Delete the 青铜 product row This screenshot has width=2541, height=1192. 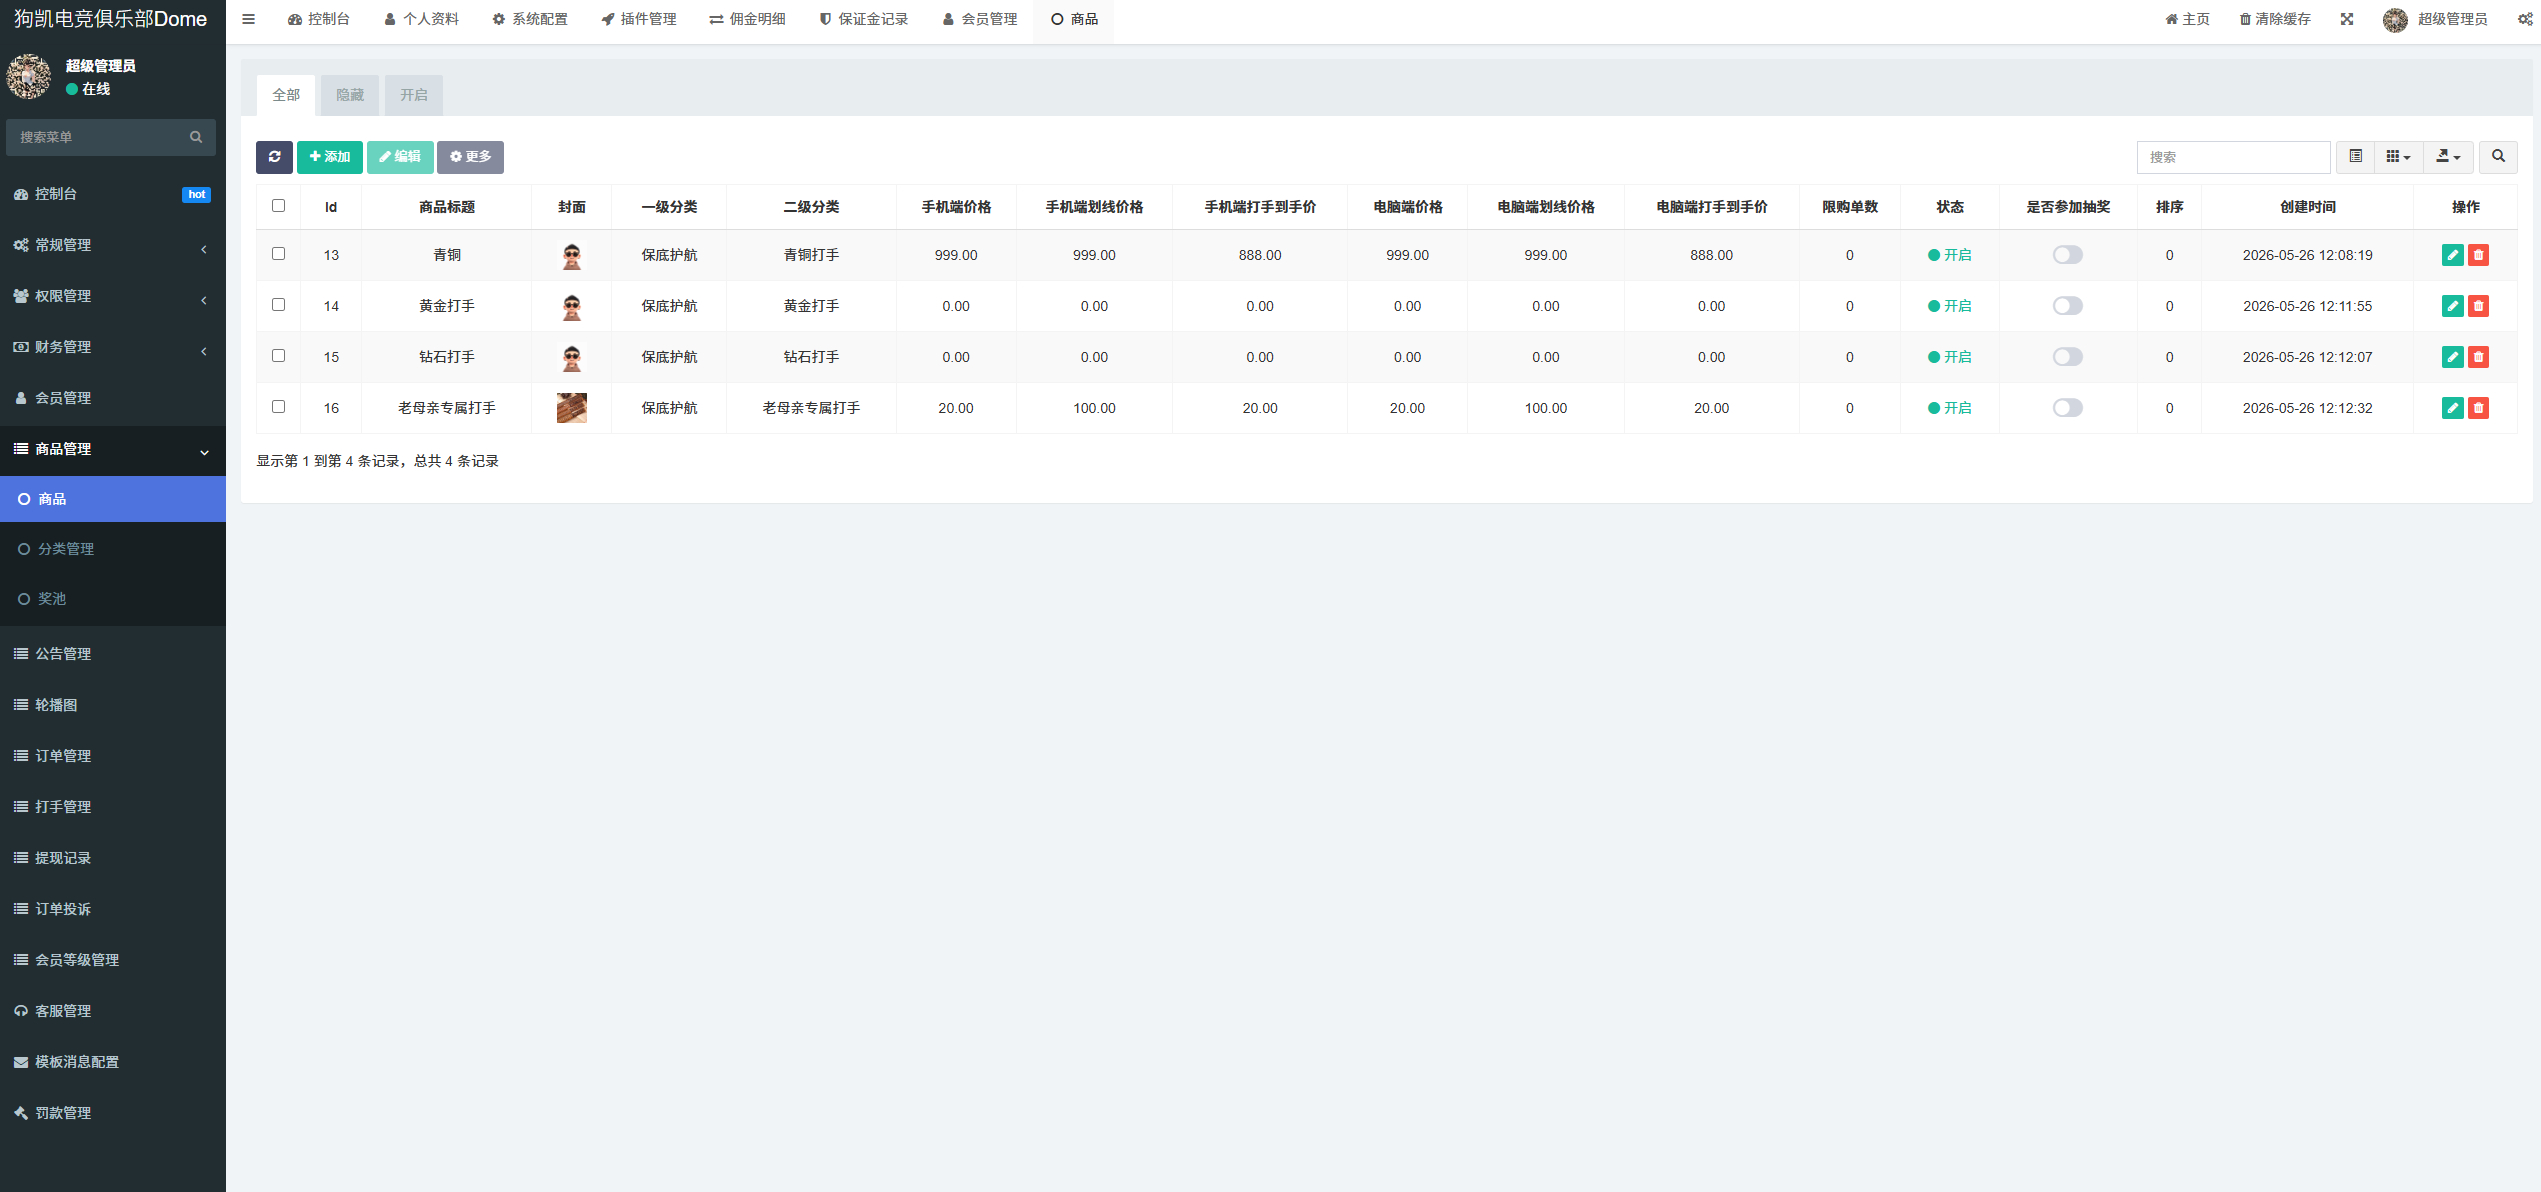click(x=2478, y=255)
